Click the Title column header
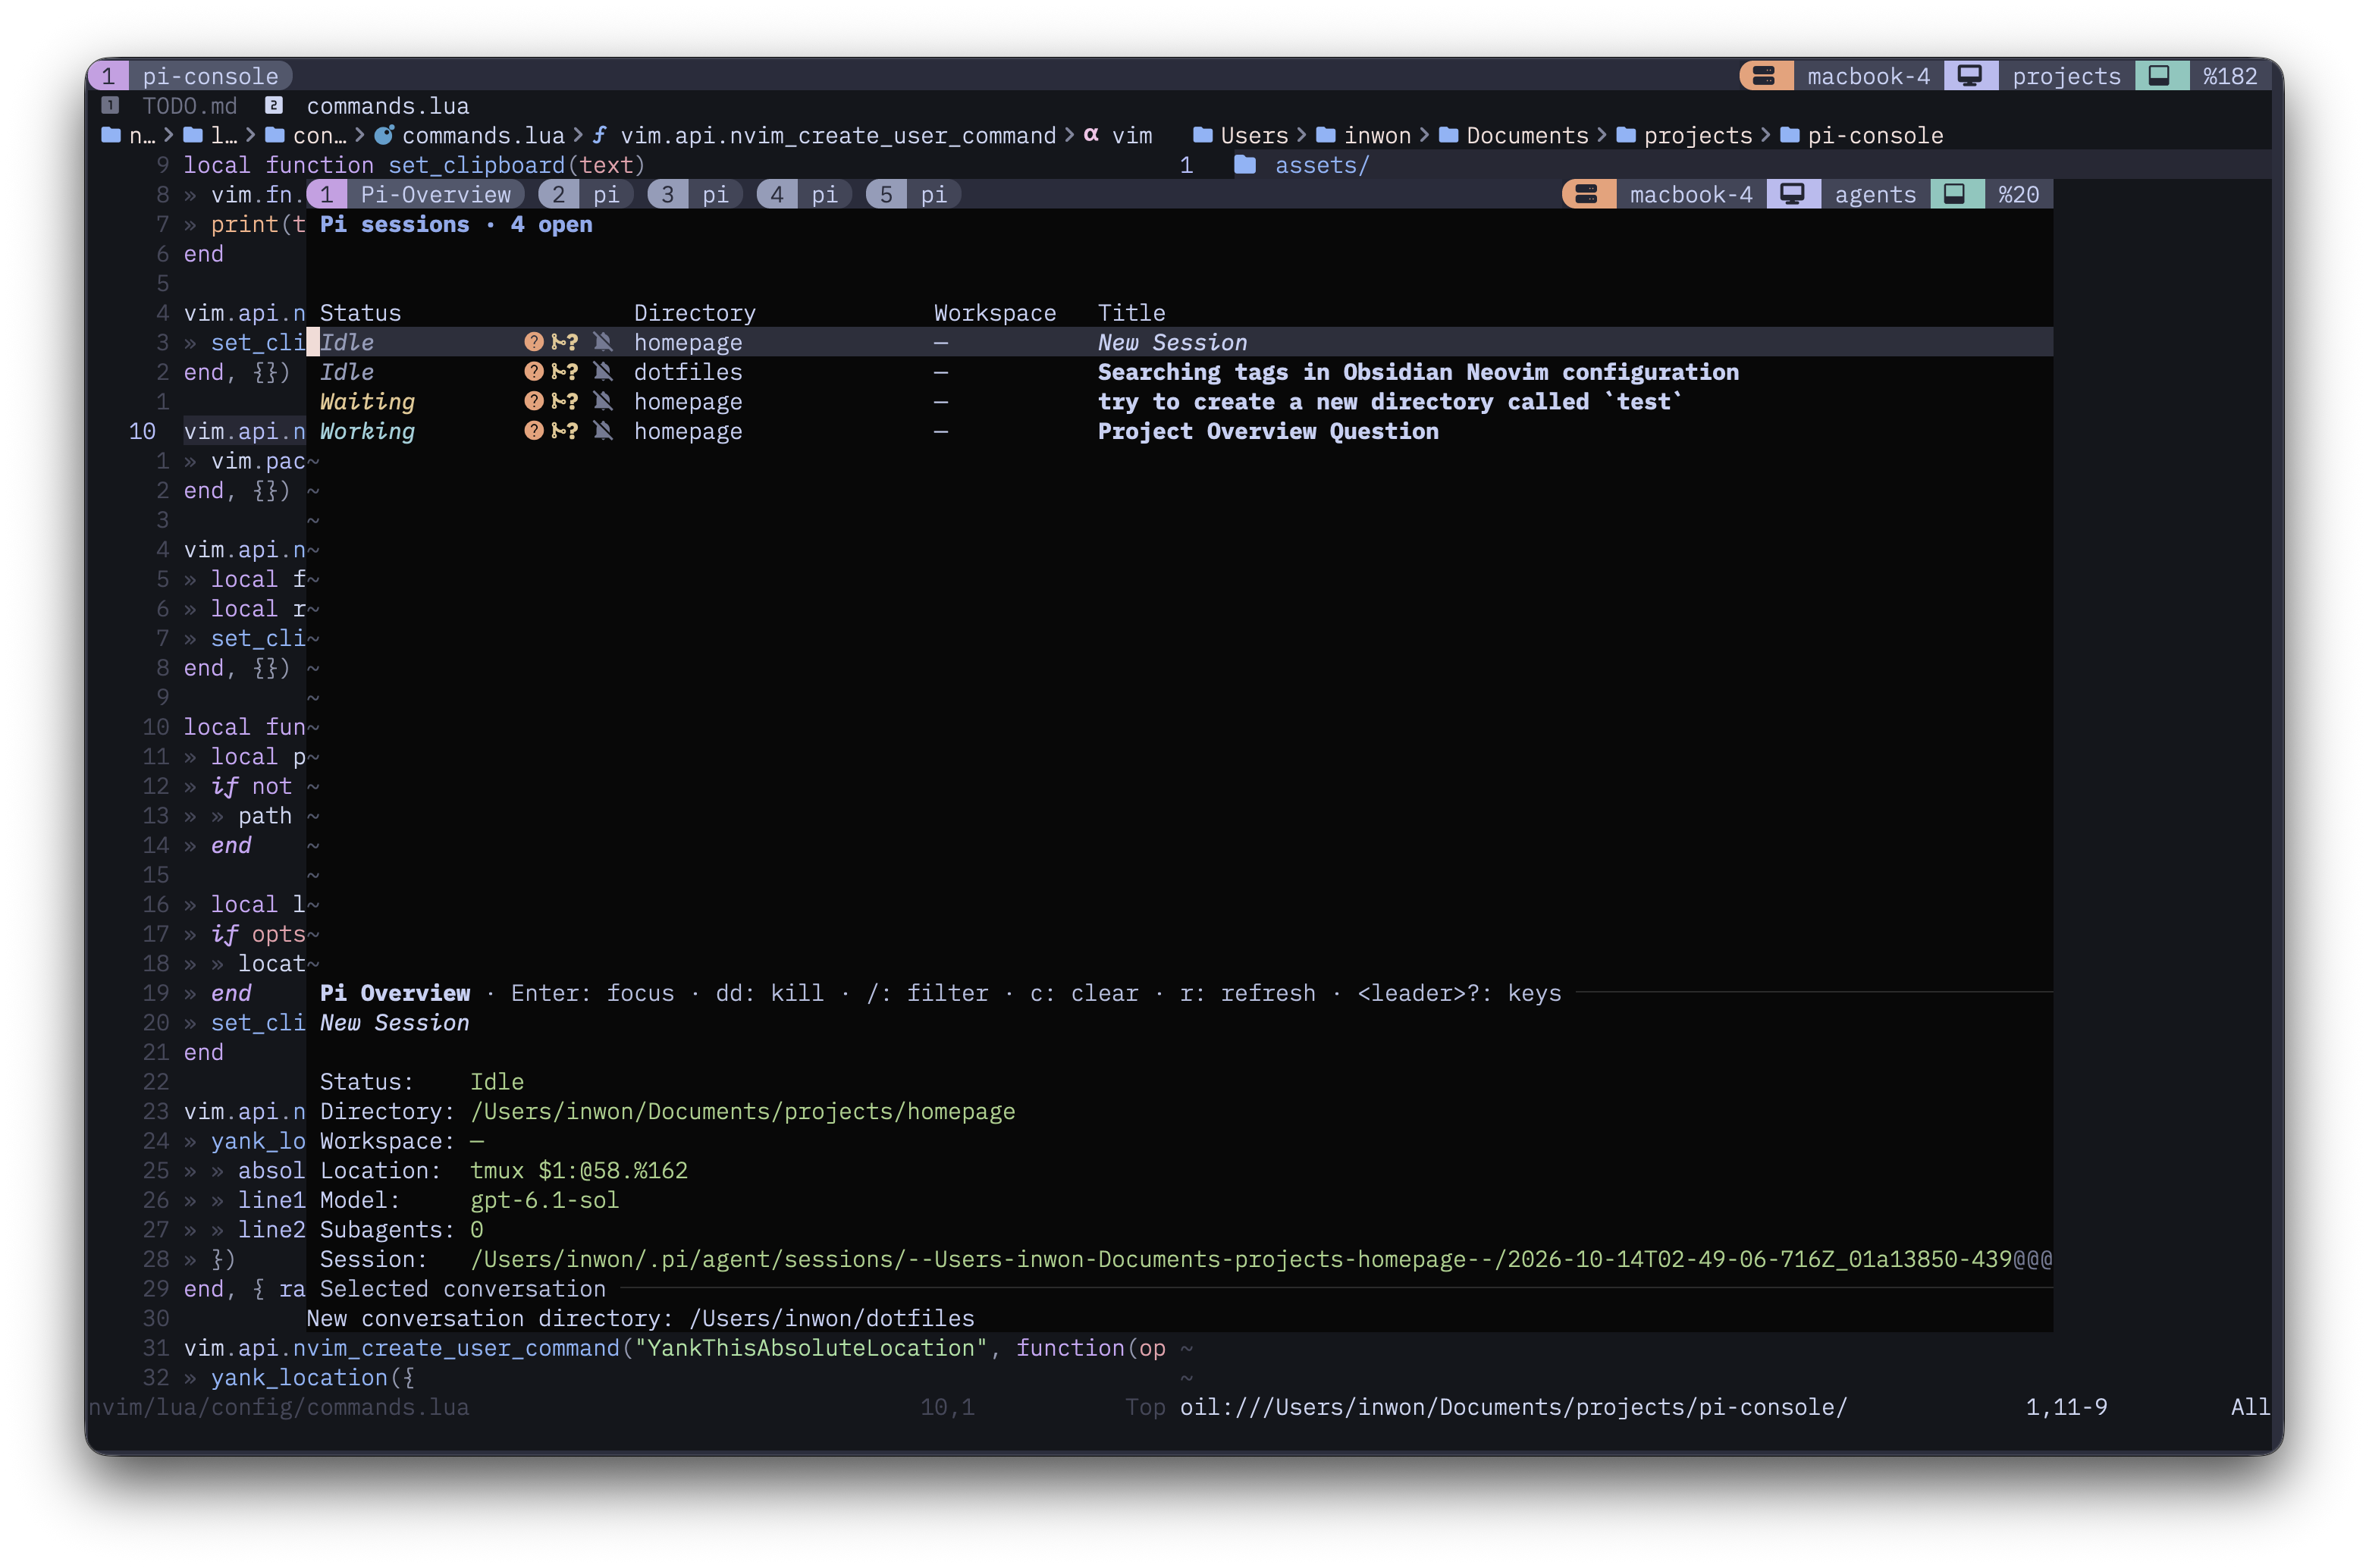 point(1131,313)
